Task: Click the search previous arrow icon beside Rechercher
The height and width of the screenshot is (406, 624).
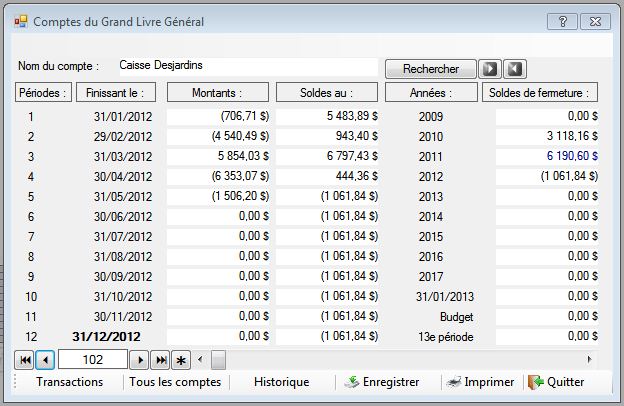Action: (x=515, y=69)
